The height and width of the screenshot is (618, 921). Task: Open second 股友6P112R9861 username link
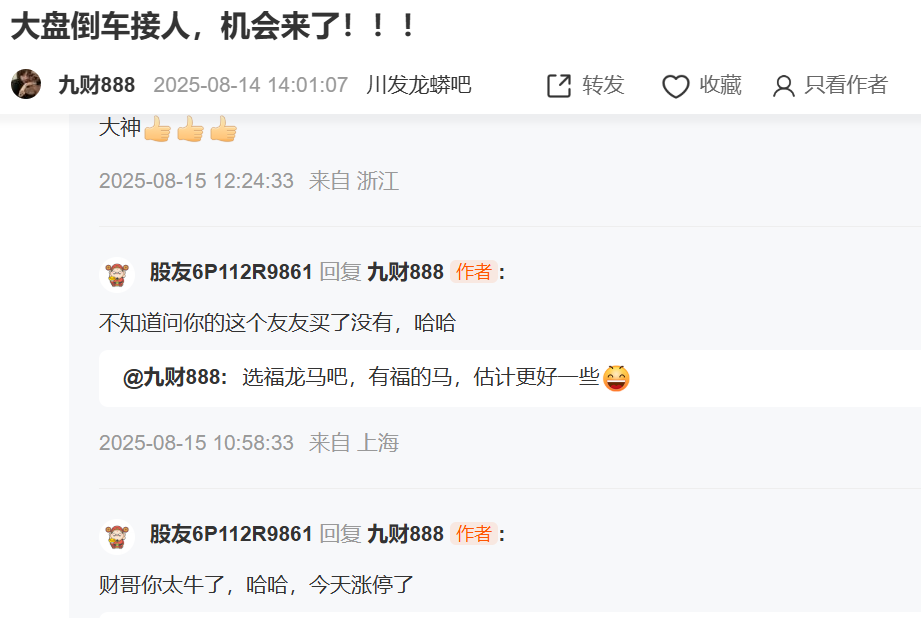231,534
